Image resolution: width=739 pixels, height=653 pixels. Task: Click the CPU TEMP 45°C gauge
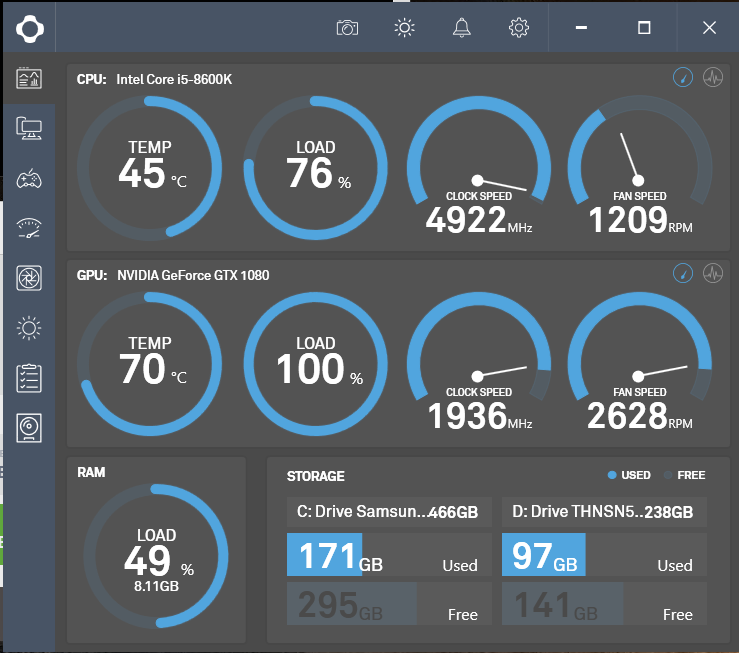coord(150,168)
